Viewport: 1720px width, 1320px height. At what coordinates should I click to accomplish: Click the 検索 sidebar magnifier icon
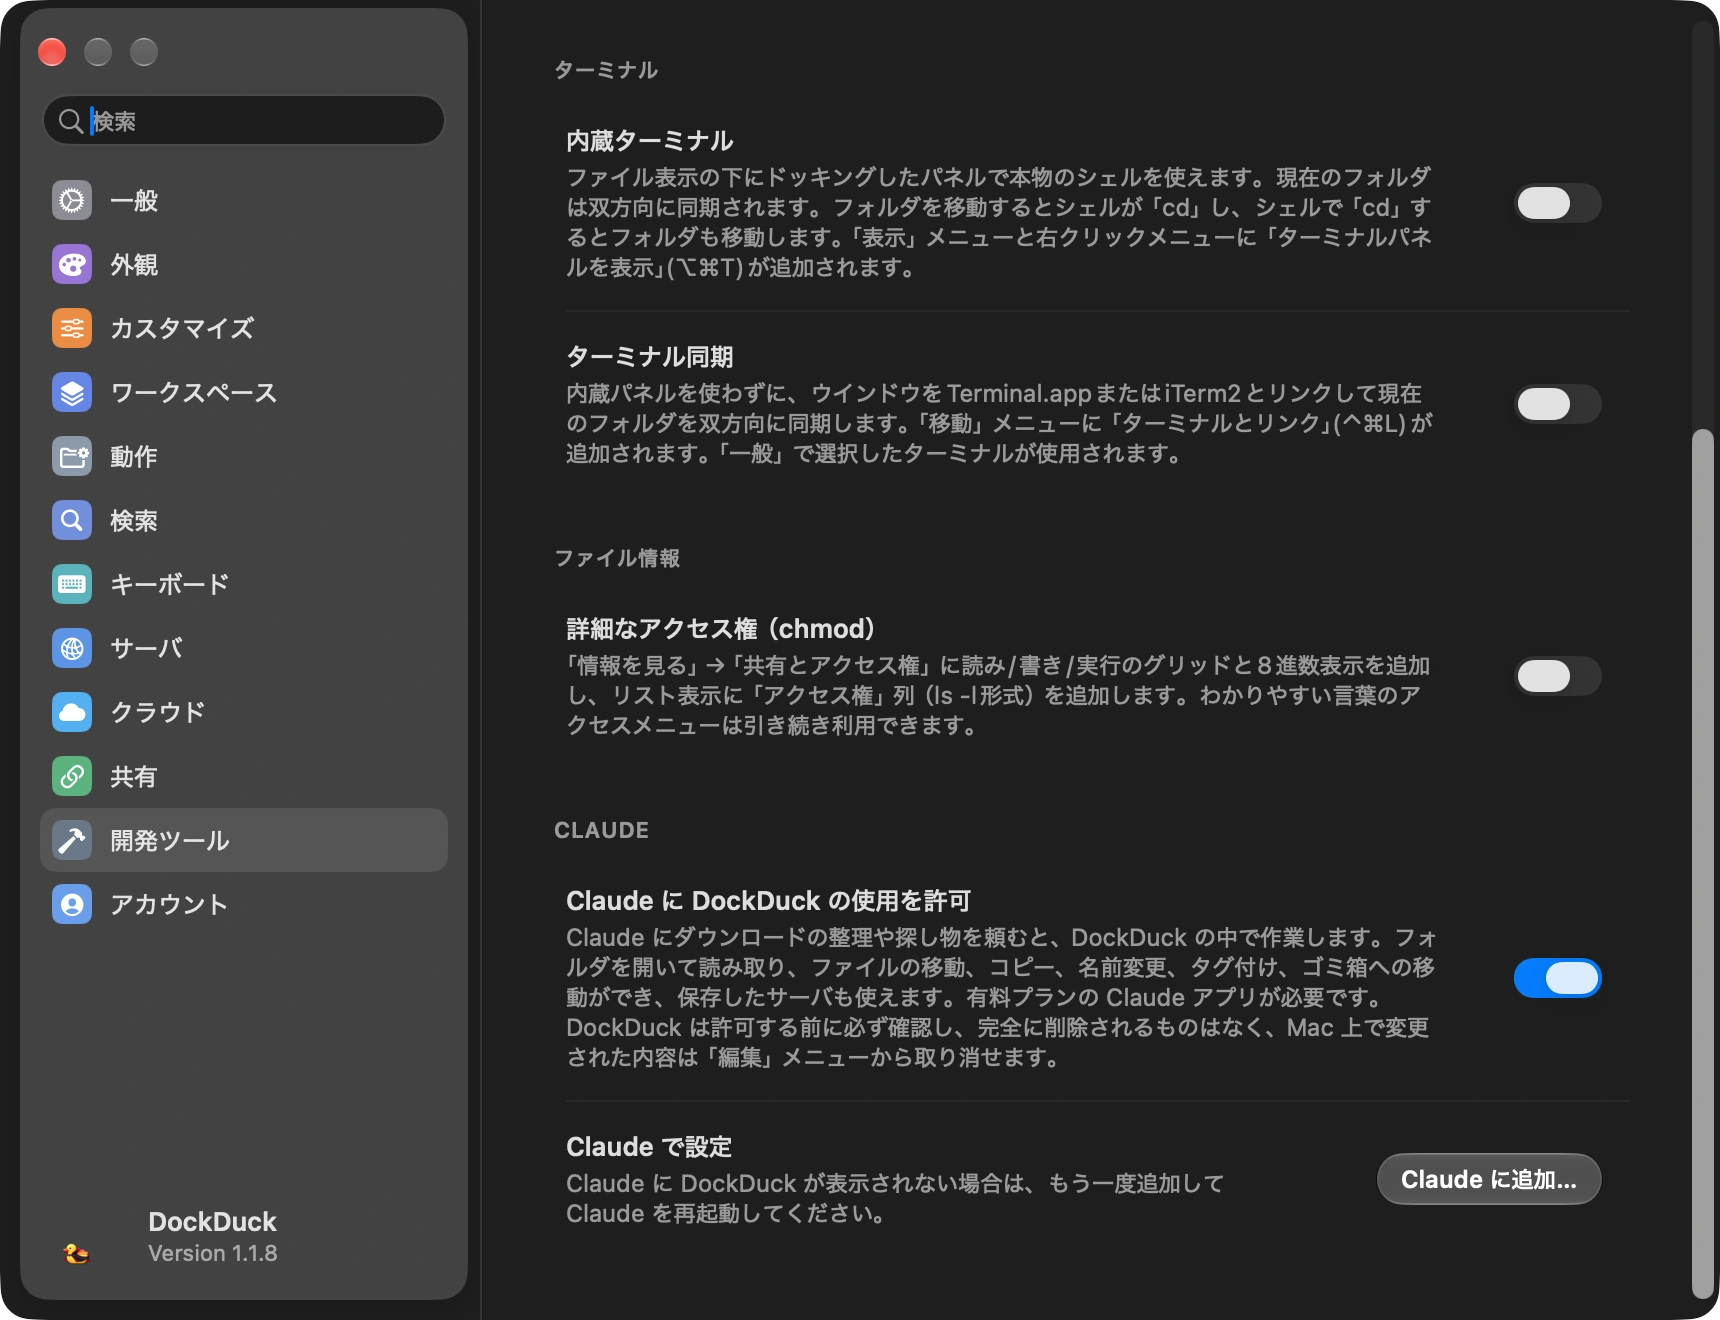[x=72, y=521]
